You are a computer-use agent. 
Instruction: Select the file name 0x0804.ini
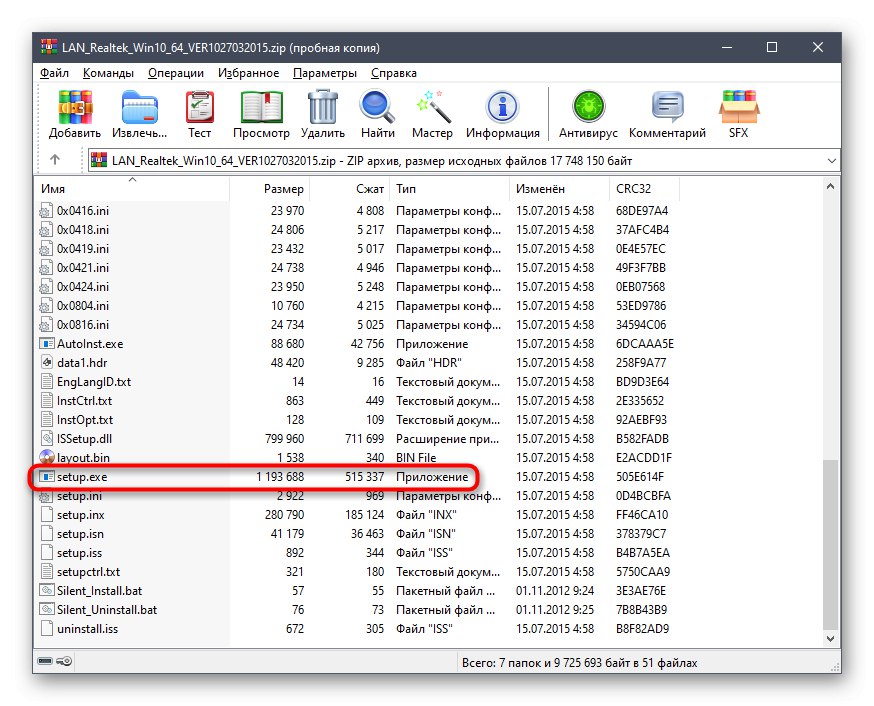(83, 305)
